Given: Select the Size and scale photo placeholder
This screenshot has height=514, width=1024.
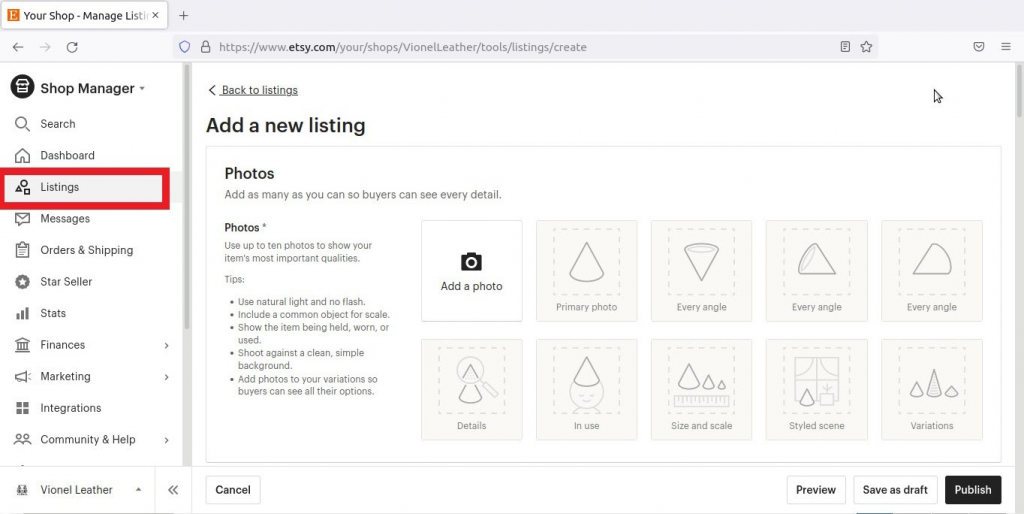Looking at the screenshot, I should (x=701, y=389).
